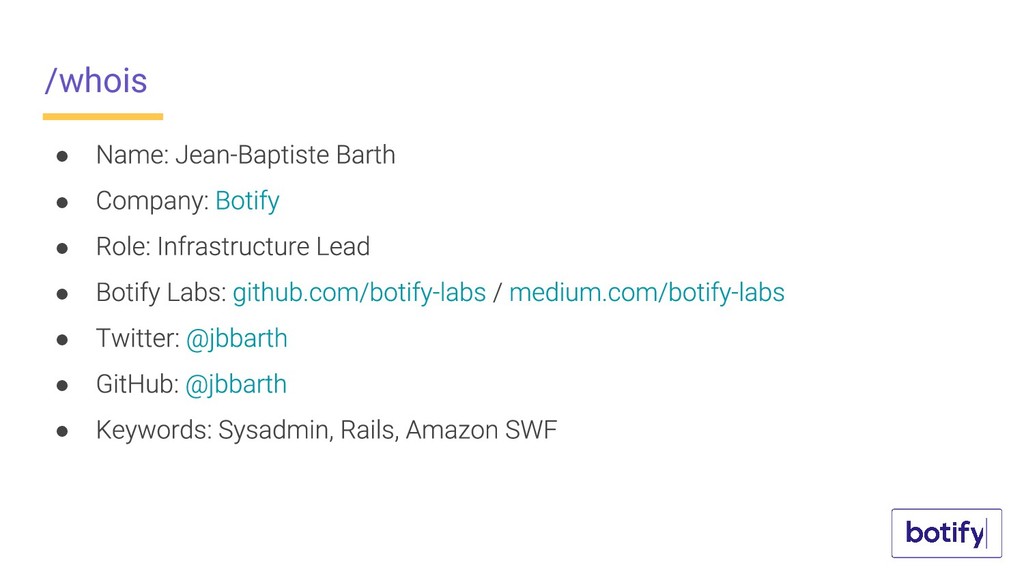Screen dimensions: 1024x576
Task: Click the Role: Infrastructure Lead text
Action: 233,247
